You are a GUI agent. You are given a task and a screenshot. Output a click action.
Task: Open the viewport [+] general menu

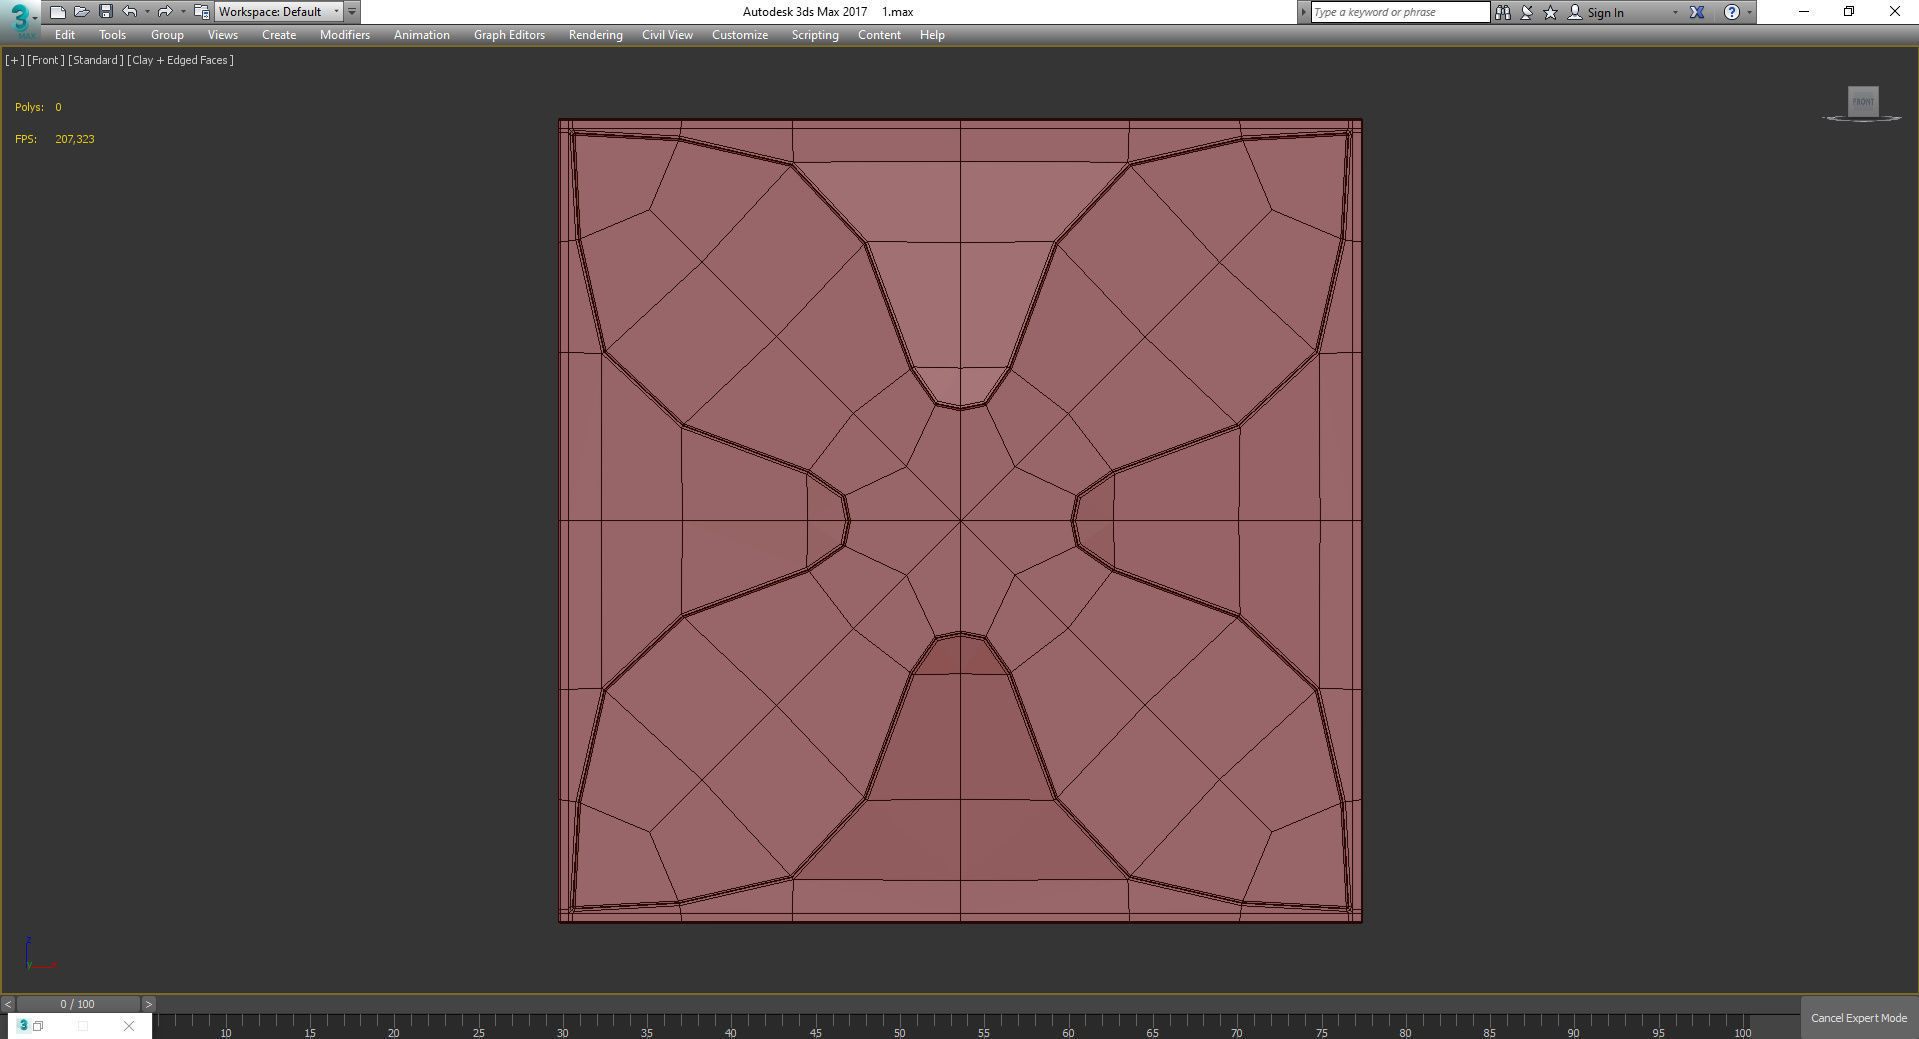pos(15,60)
